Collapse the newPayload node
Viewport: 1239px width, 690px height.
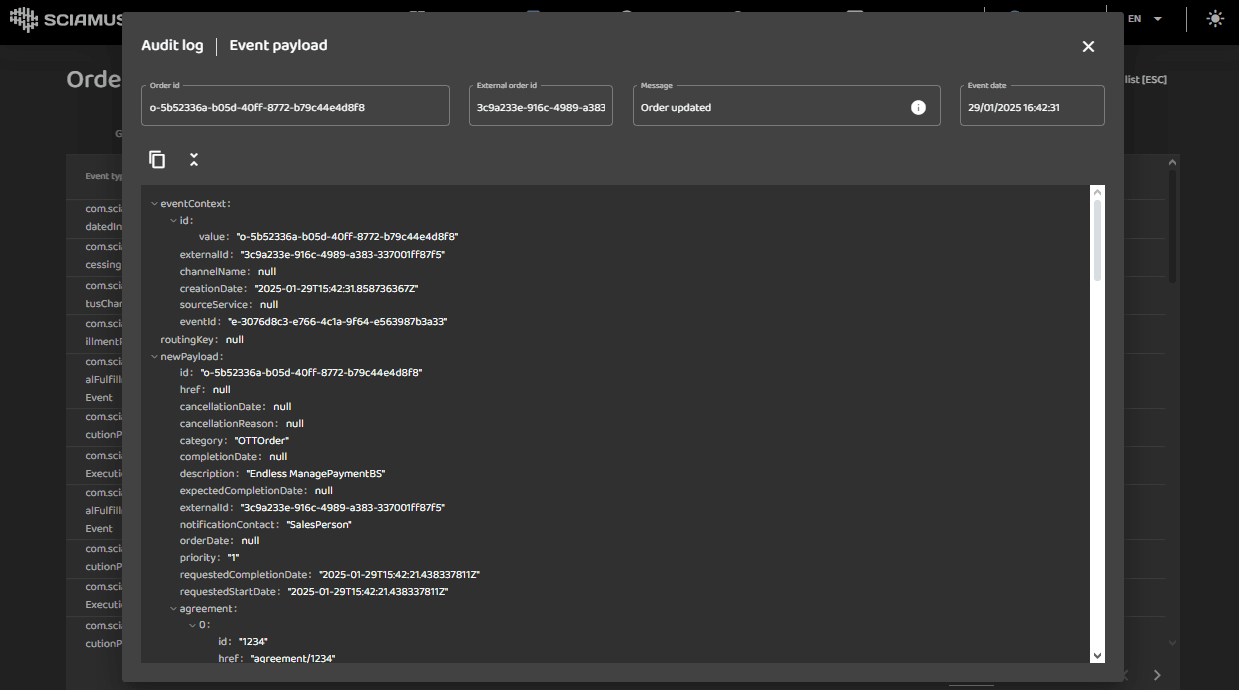coord(154,356)
